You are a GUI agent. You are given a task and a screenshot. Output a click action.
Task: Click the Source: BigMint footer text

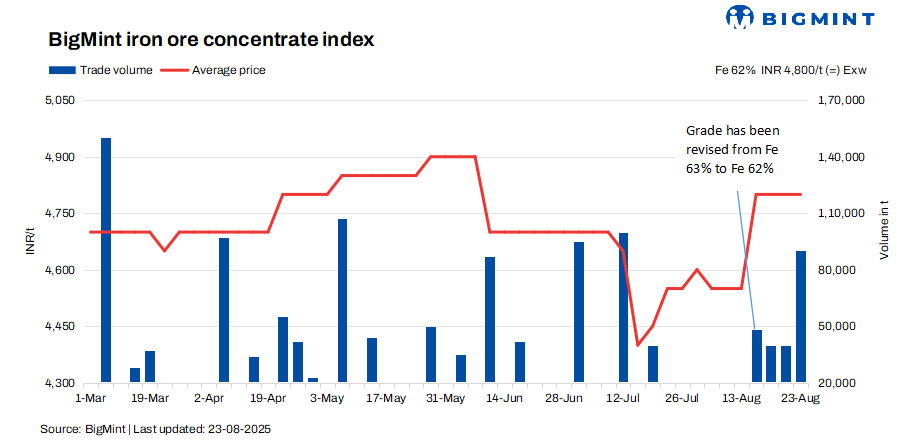point(155,429)
